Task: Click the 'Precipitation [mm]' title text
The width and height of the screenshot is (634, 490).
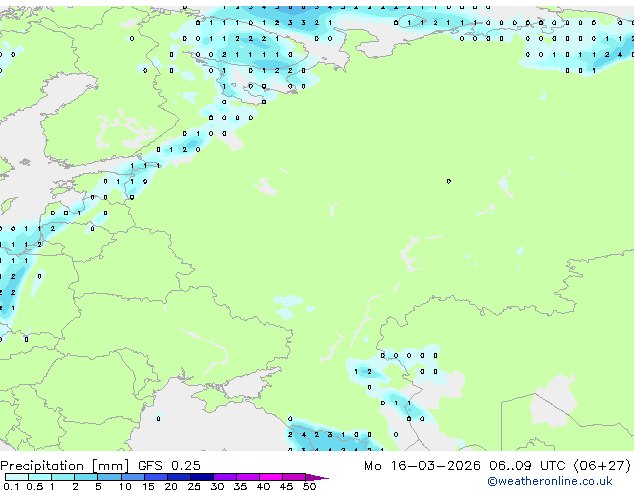Action: (x=65, y=466)
